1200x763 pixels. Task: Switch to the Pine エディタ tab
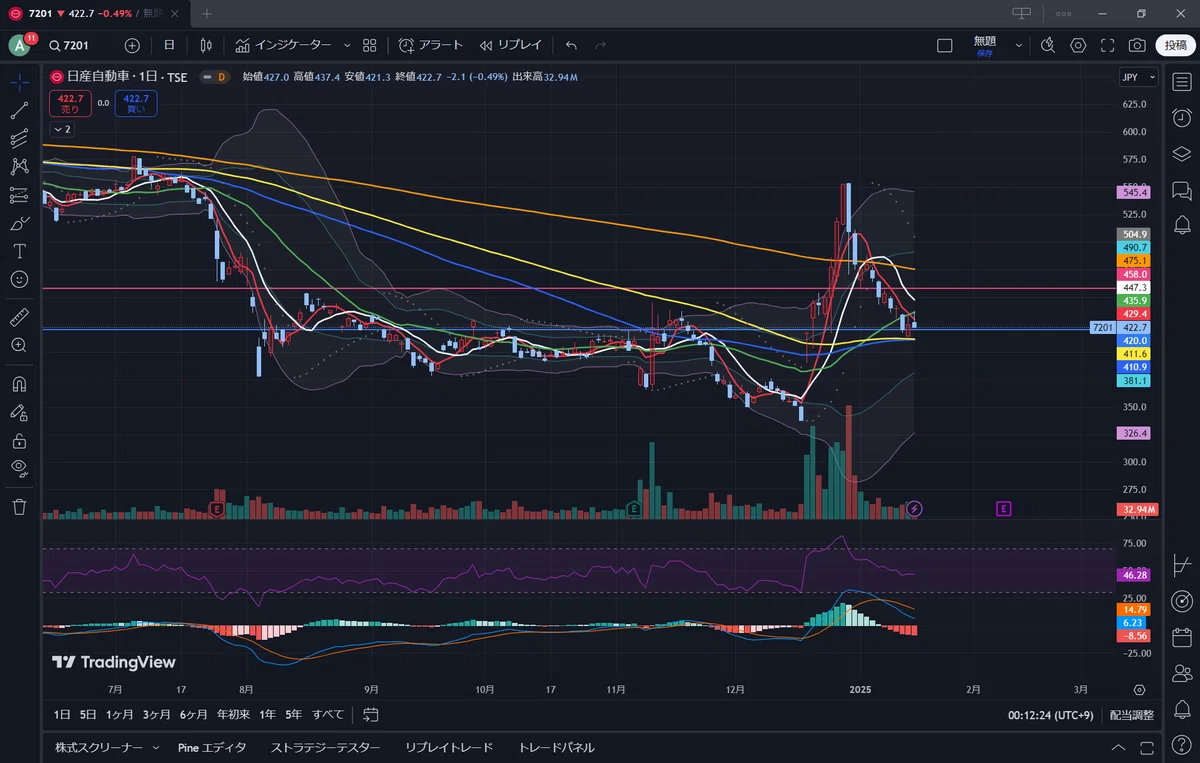(212, 747)
